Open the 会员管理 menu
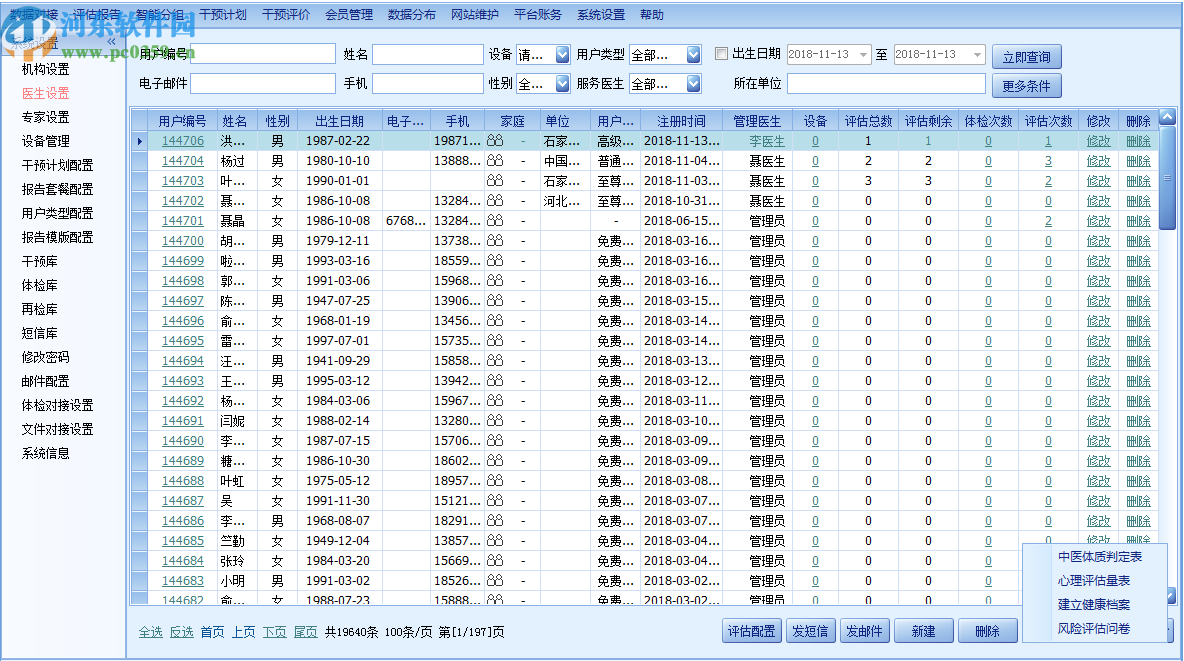 tap(349, 15)
